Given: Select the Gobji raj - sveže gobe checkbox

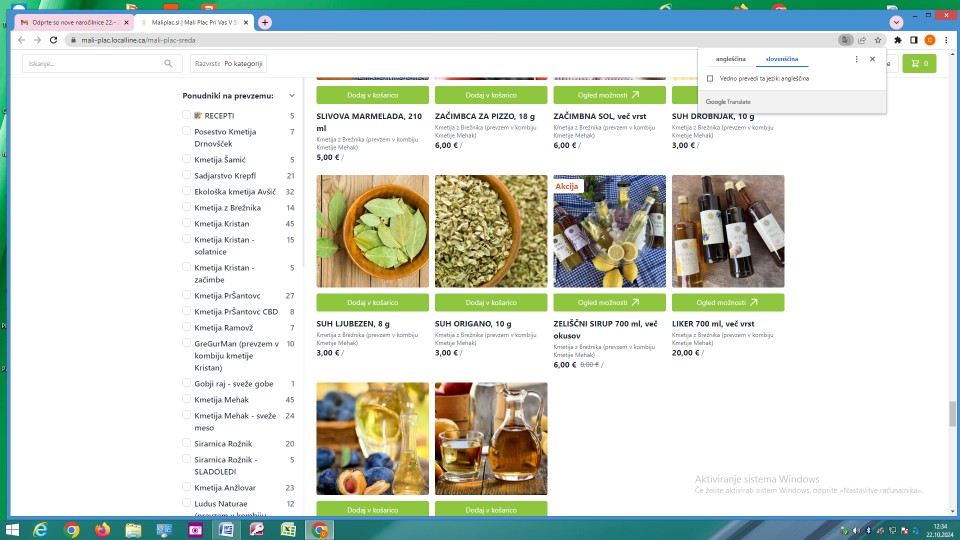Looking at the screenshot, I should [186, 383].
